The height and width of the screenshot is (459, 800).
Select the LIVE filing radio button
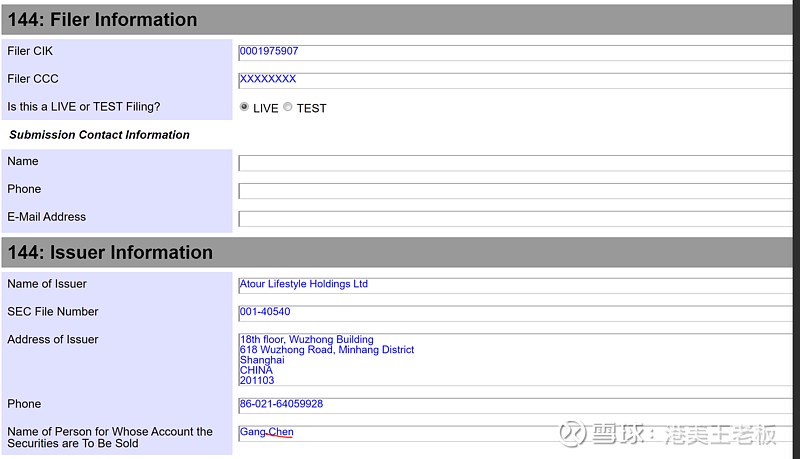coord(244,107)
